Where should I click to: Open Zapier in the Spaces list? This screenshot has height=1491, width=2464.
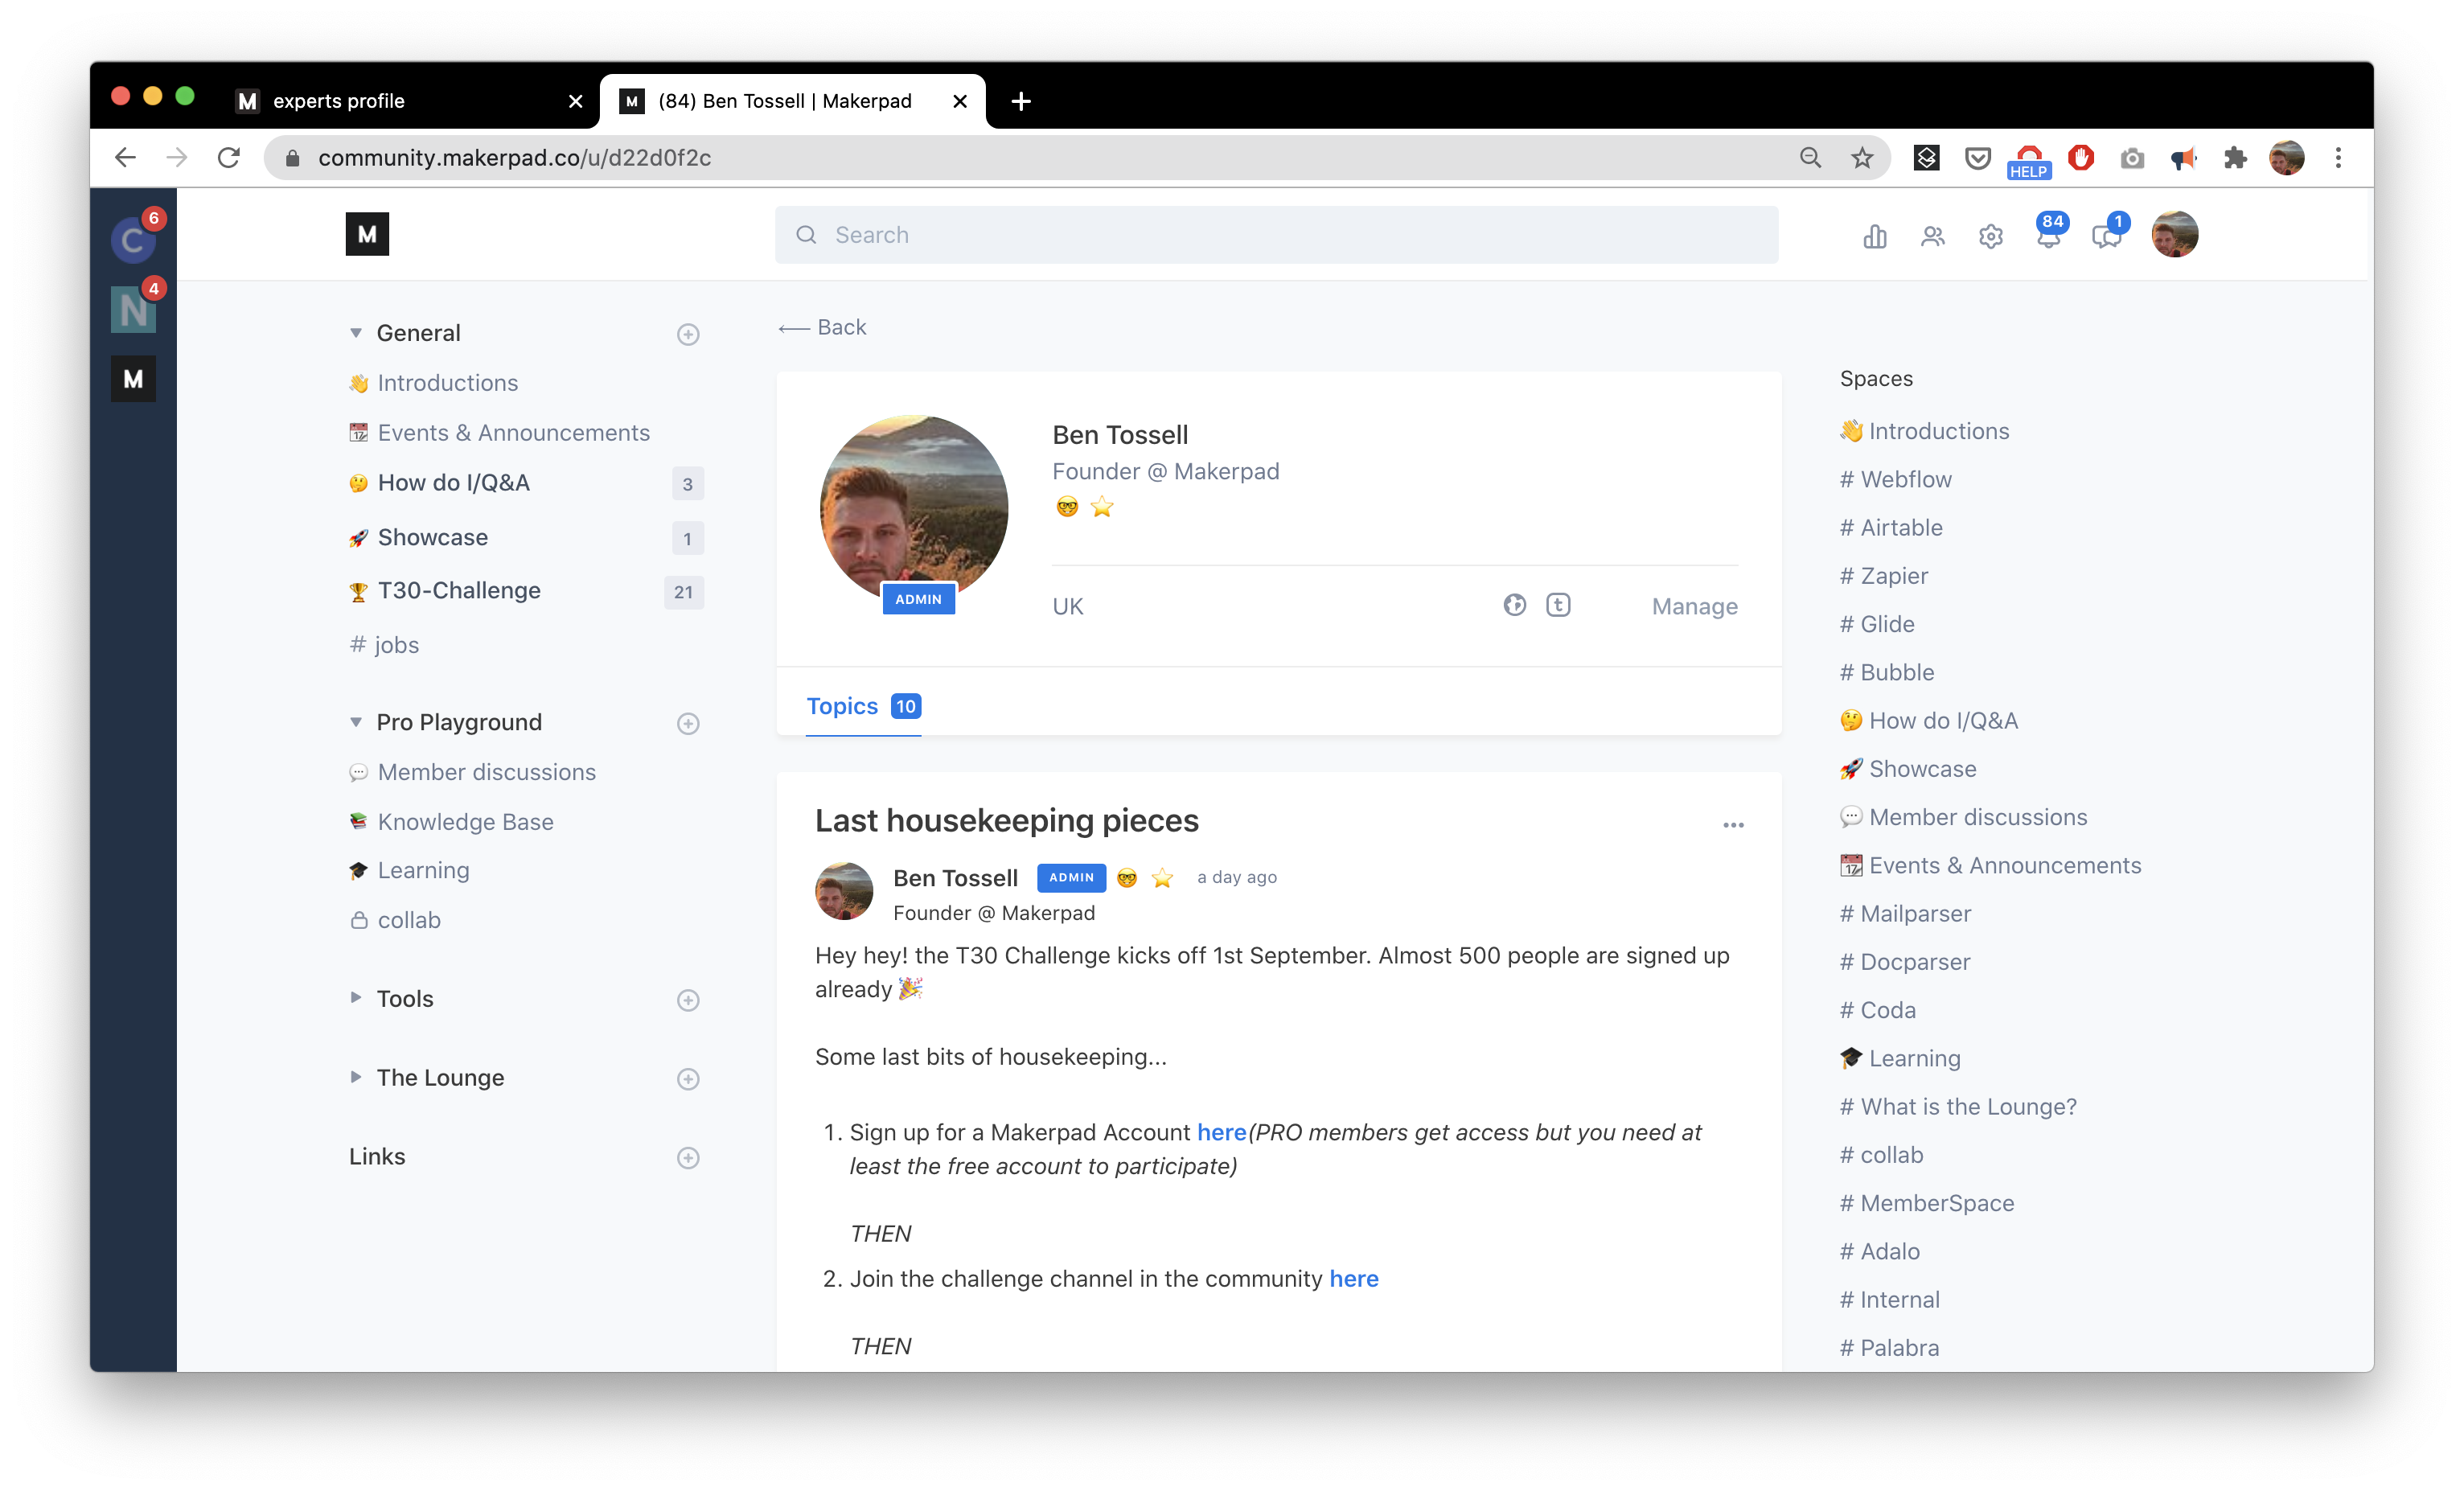(x=1884, y=576)
